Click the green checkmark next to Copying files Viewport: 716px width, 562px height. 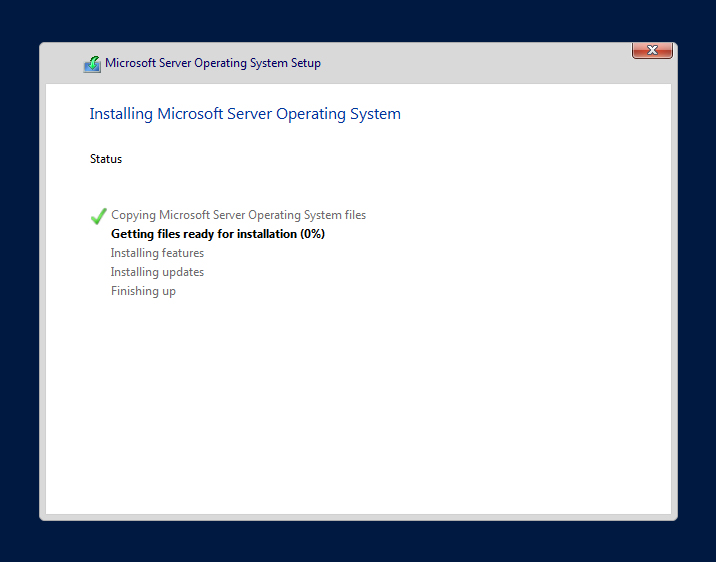[x=99, y=216]
